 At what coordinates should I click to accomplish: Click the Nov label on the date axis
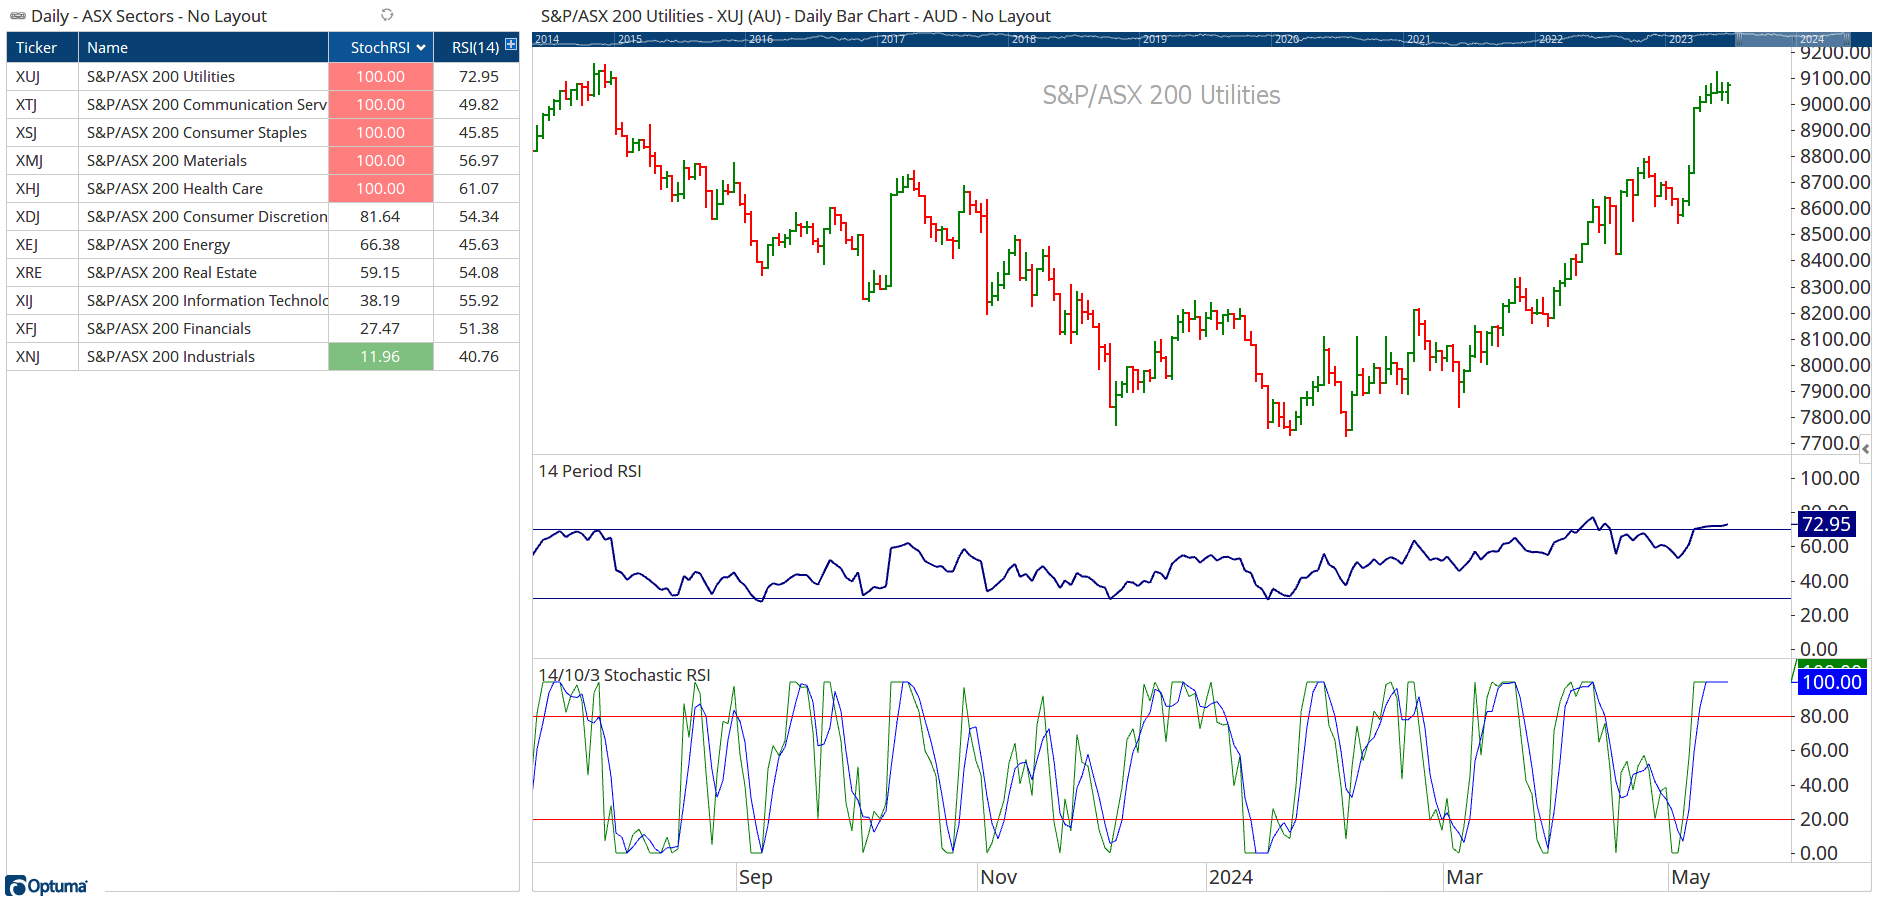[x=998, y=877]
